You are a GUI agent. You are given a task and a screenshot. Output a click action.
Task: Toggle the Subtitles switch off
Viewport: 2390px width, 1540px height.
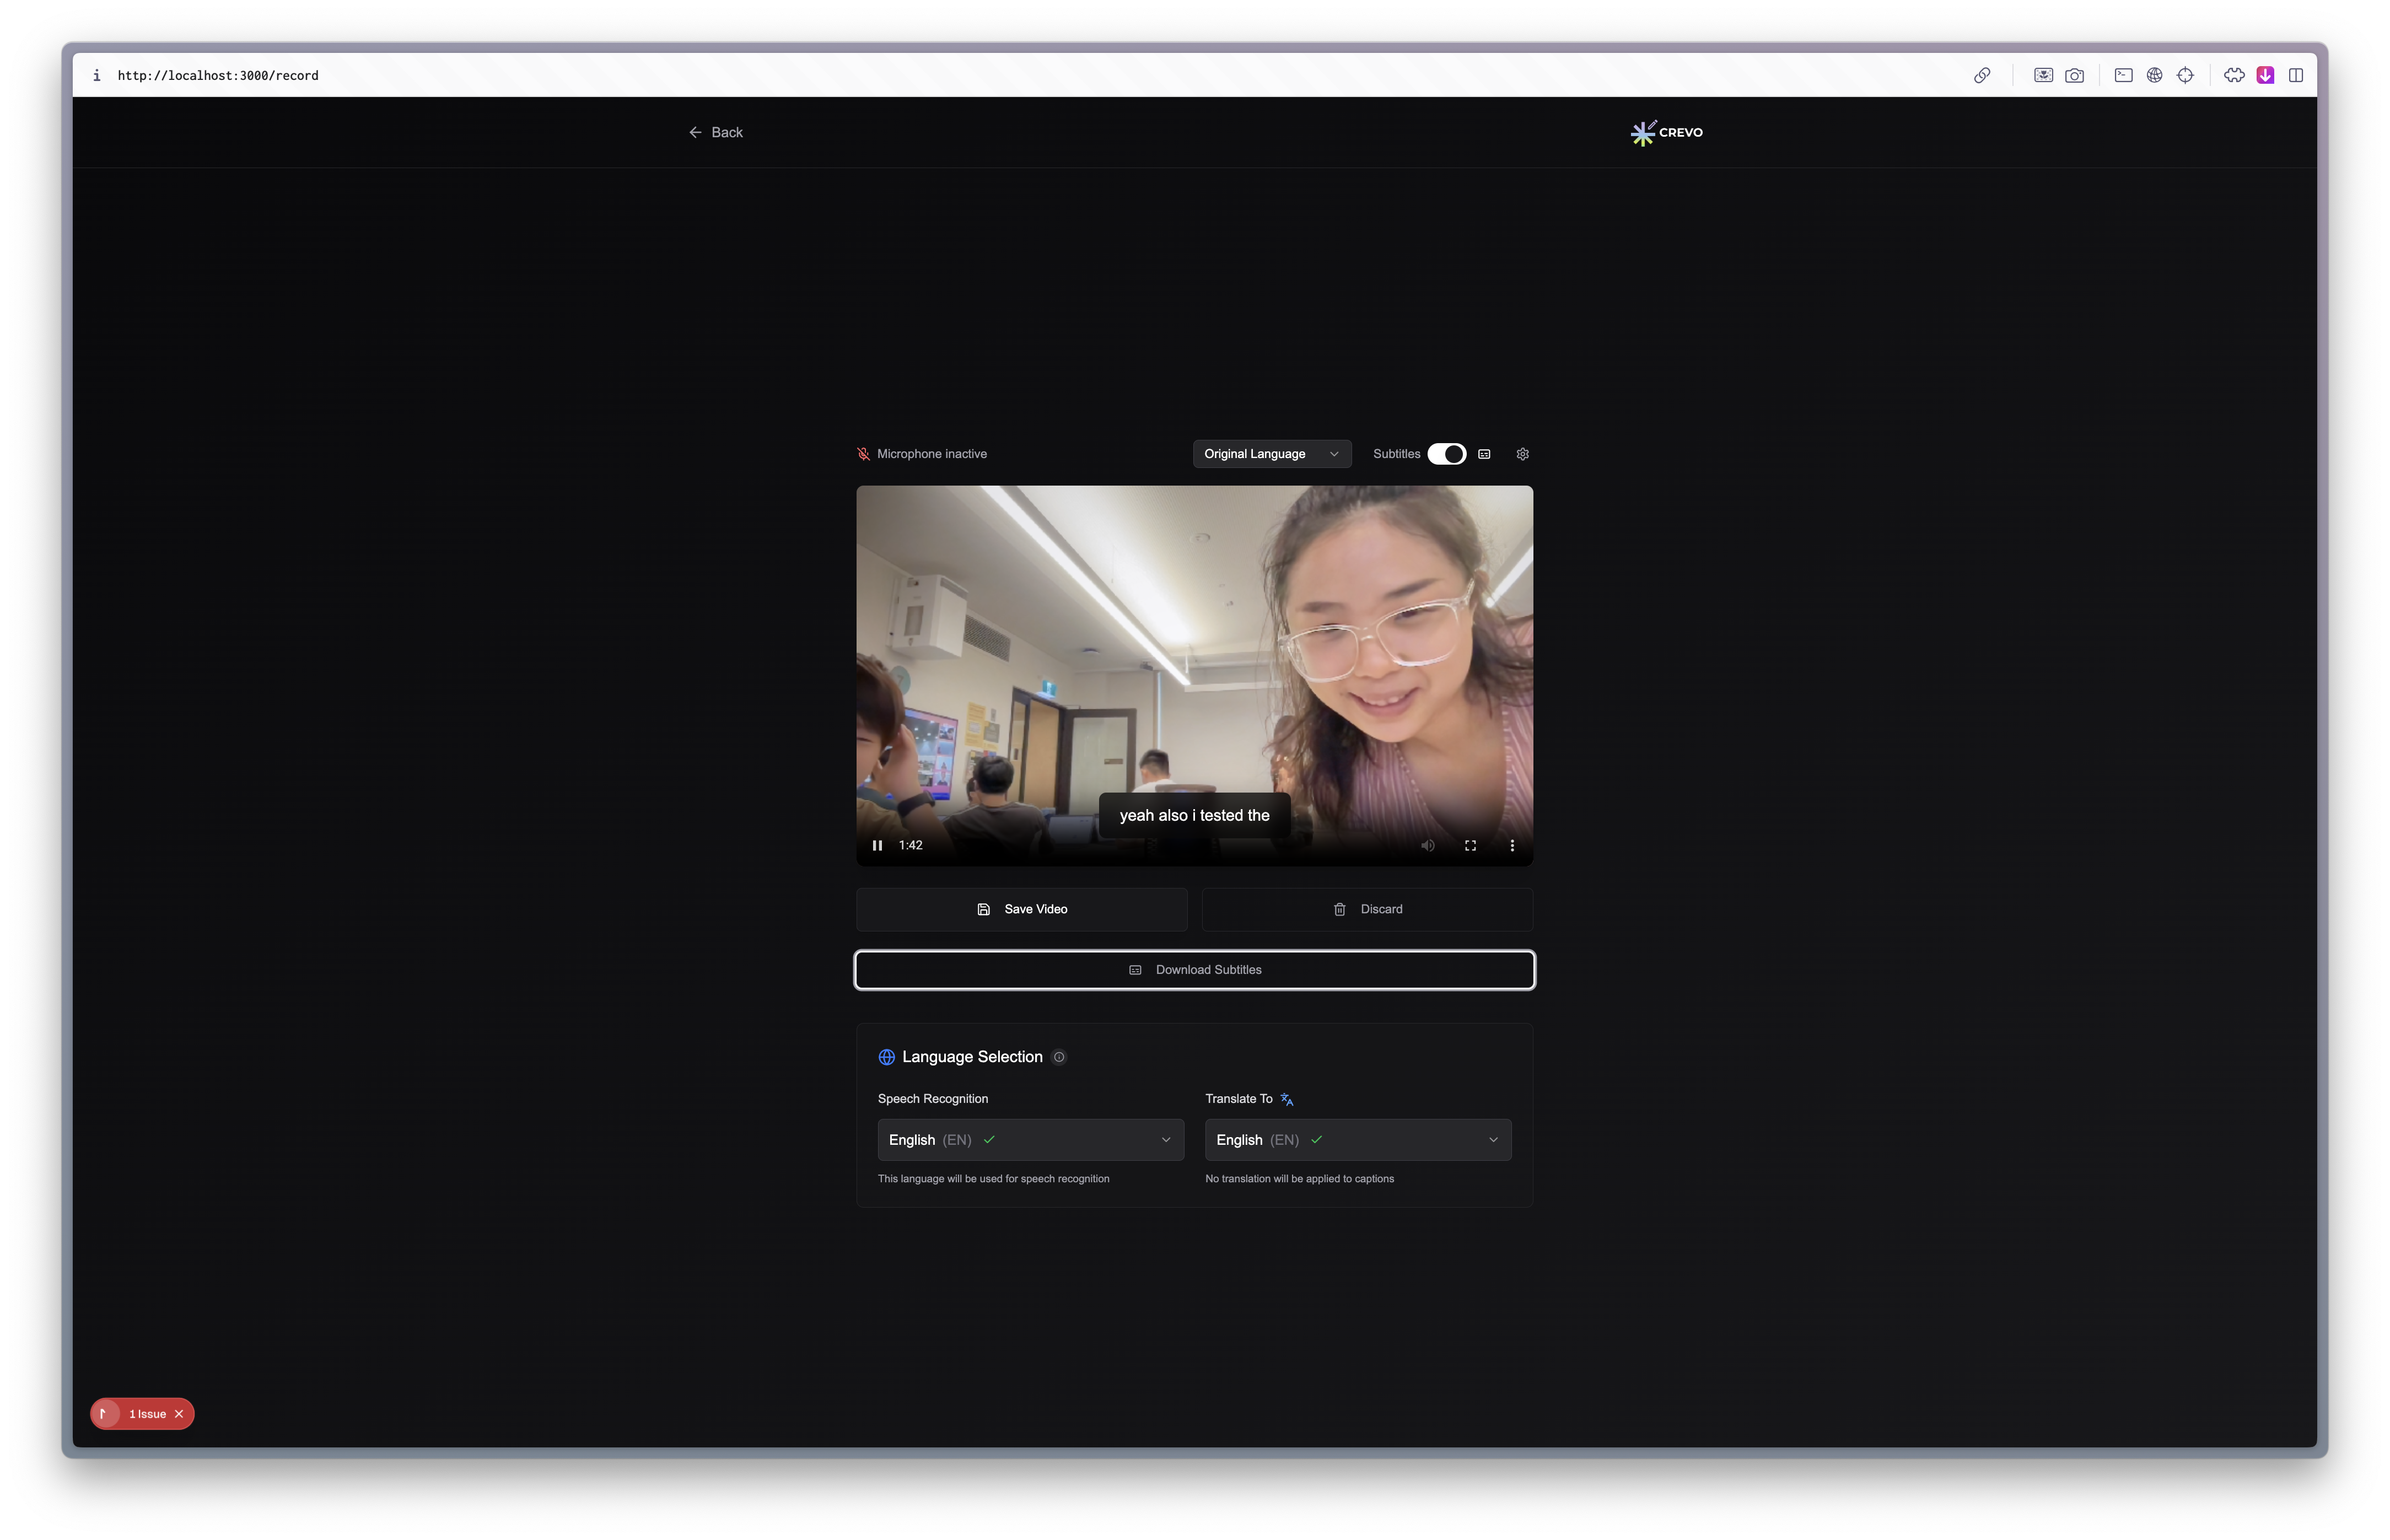(x=1446, y=454)
